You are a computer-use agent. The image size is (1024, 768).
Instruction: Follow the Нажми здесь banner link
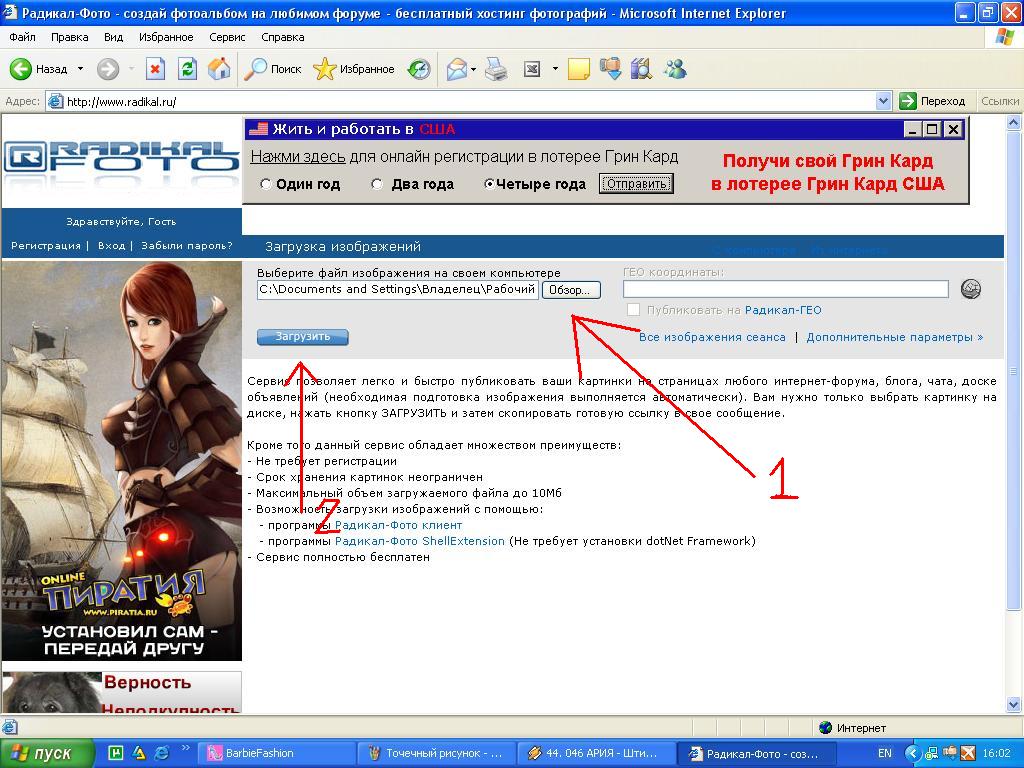tap(298, 157)
